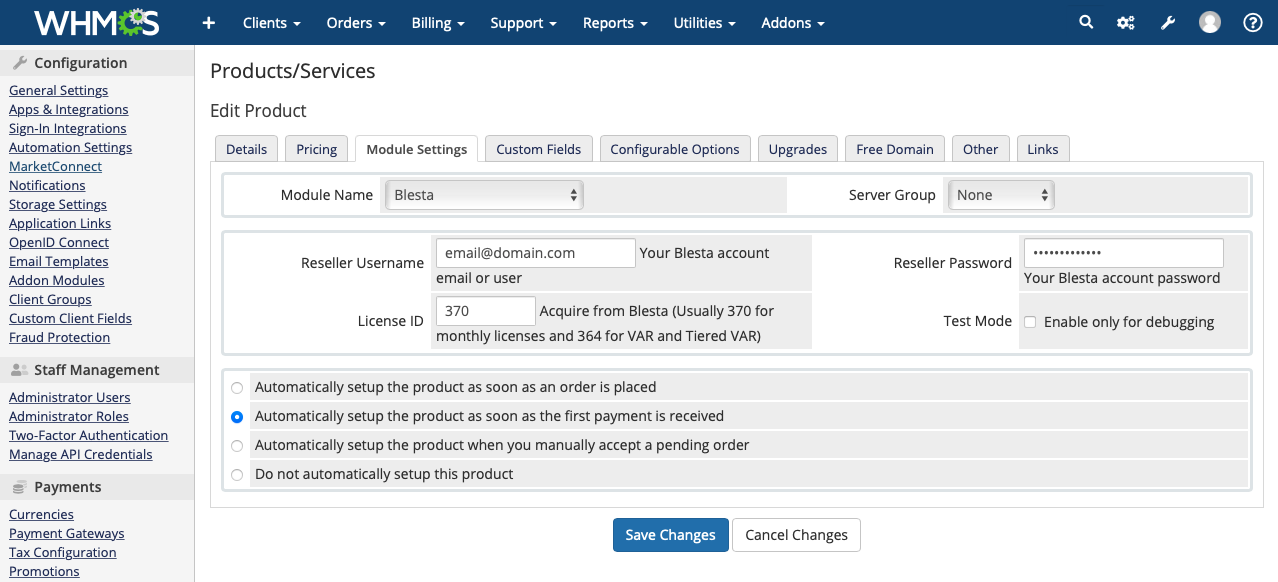Click the Save Changes button
The width and height of the screenshot is (1278, 582).
(x=670, y=535)
